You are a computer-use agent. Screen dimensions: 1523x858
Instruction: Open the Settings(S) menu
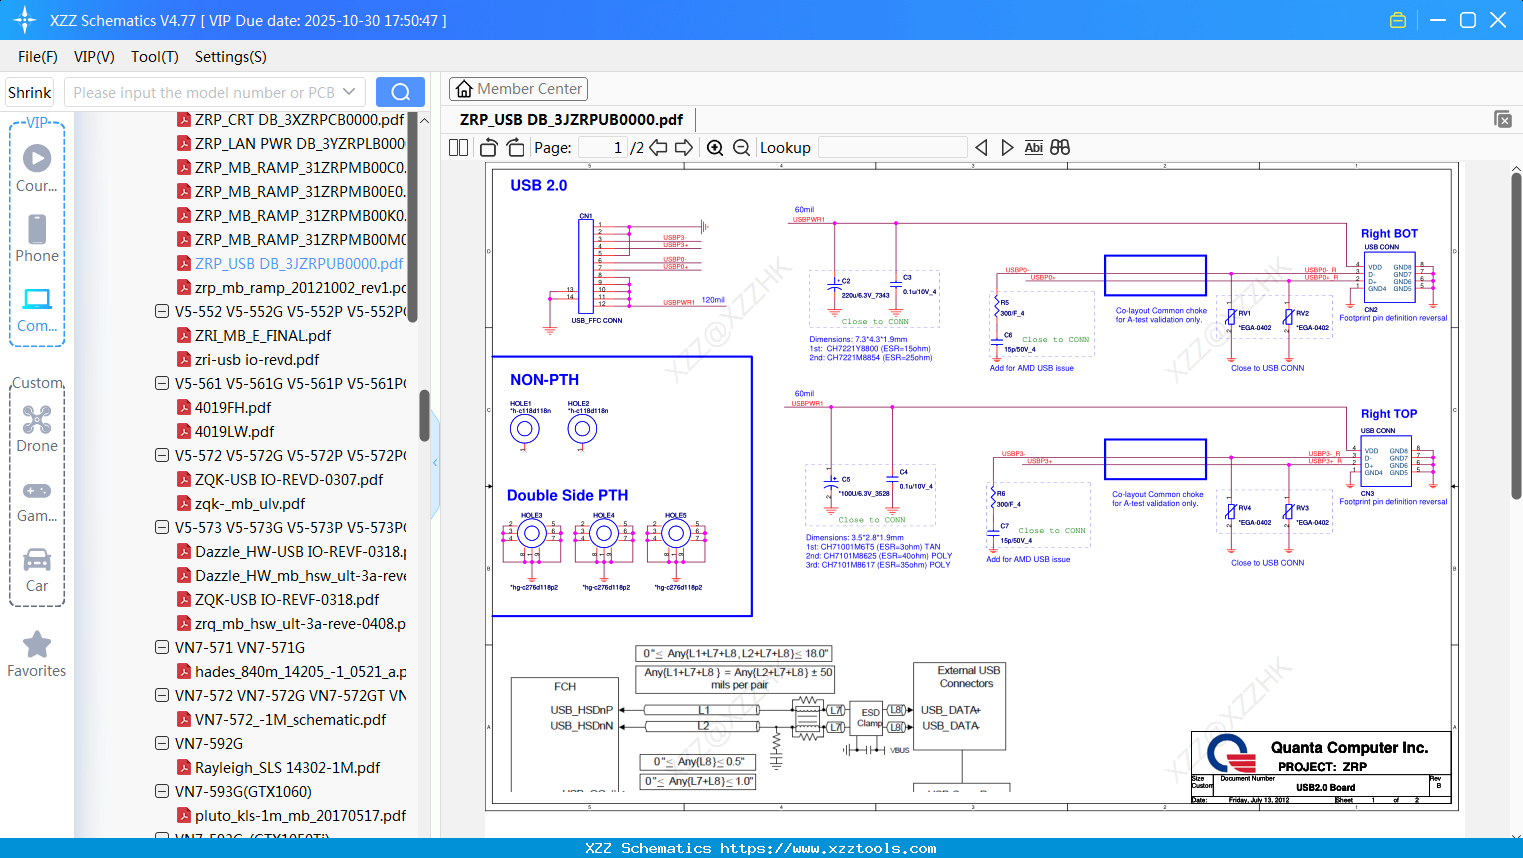230,57
